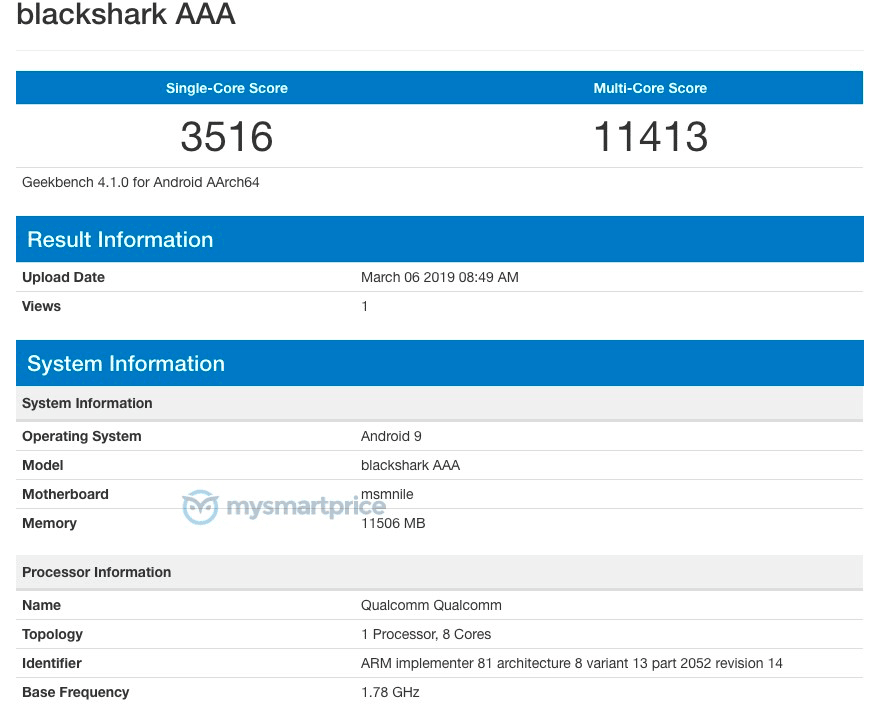Click the 11506 MB memory value
This screenshot has height=714, width=886.
(x=393, y=524)
